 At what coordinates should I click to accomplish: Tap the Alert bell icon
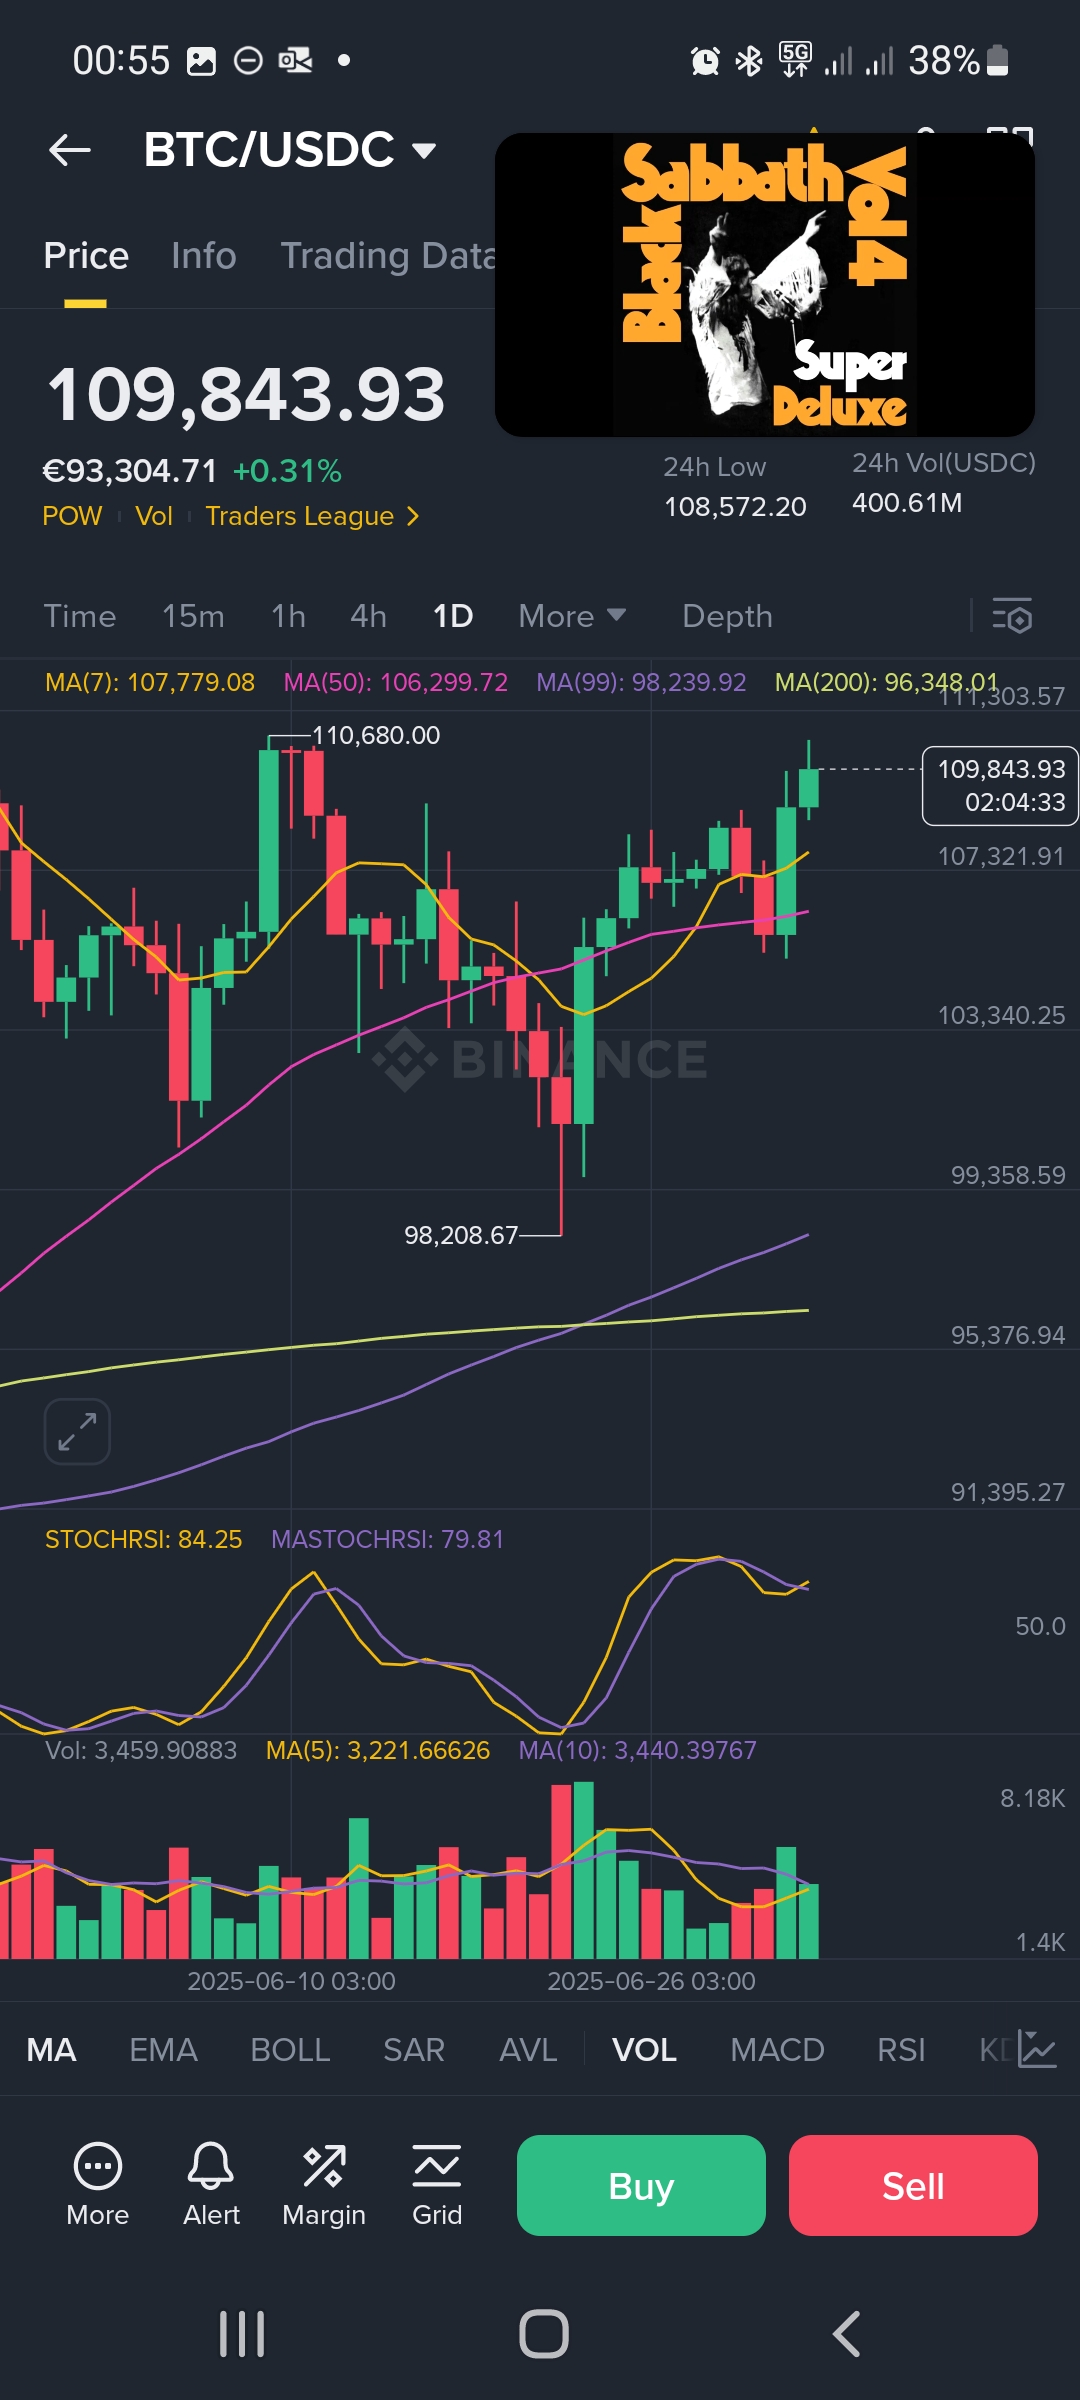point(211,2185)
